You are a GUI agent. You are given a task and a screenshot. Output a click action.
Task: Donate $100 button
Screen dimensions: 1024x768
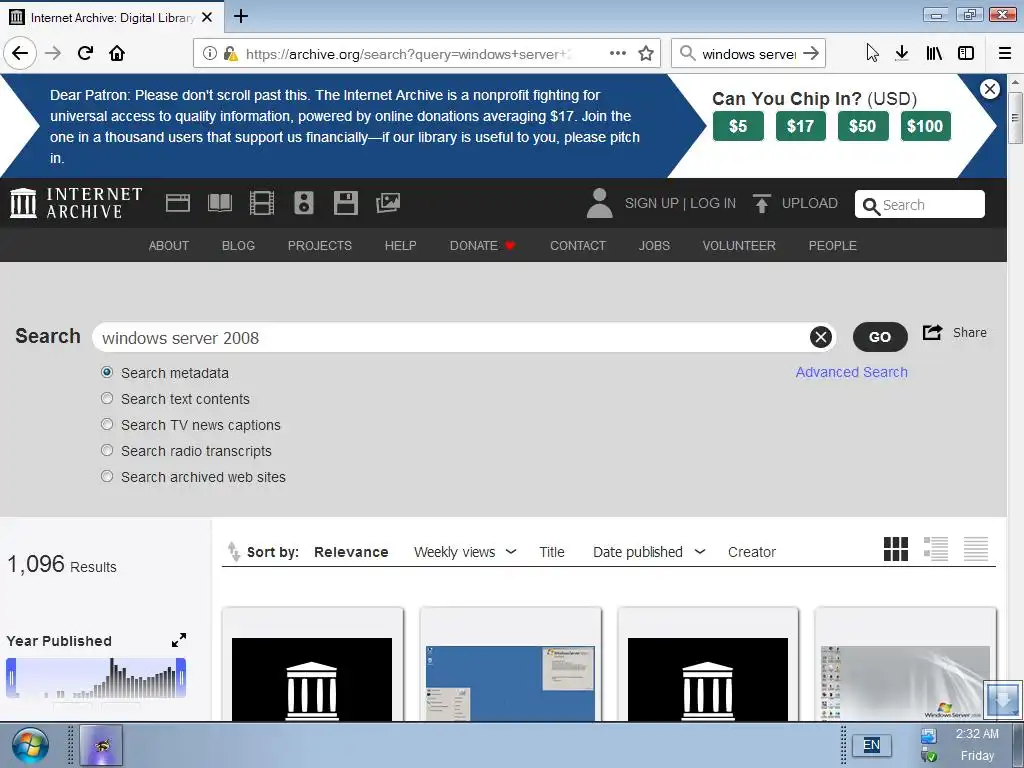(x=925, y=126)
